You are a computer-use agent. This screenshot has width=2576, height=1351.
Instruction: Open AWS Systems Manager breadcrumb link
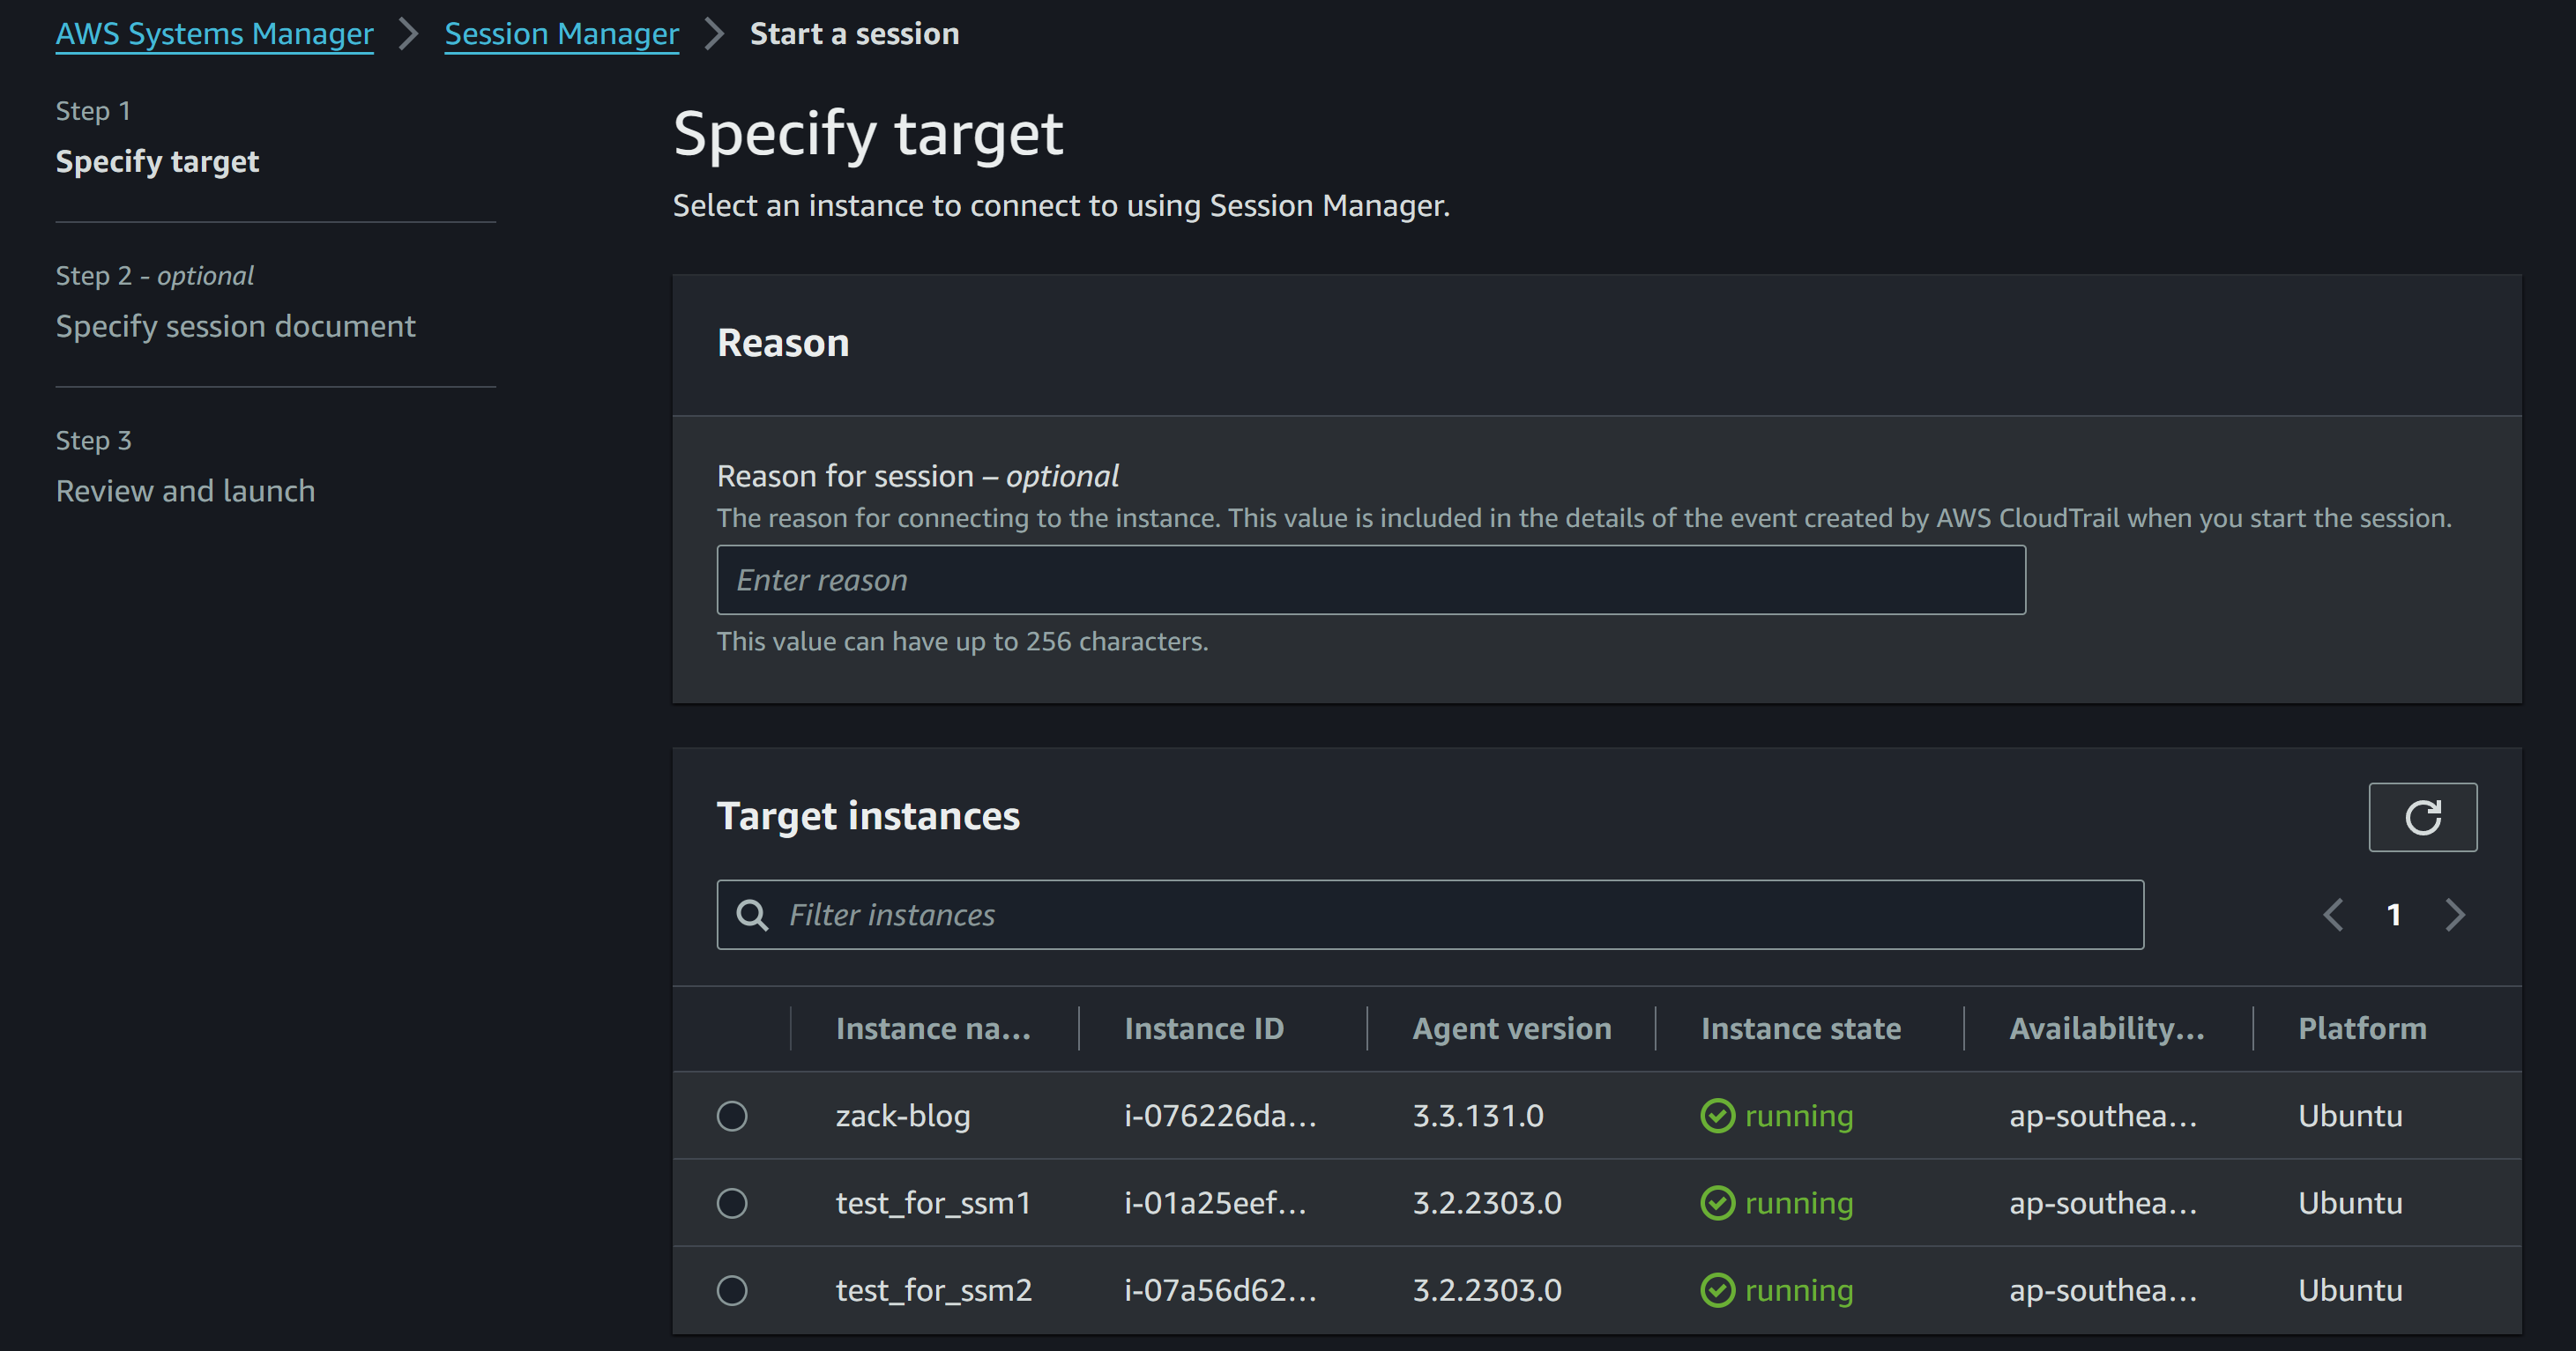(x=214, y=34)
